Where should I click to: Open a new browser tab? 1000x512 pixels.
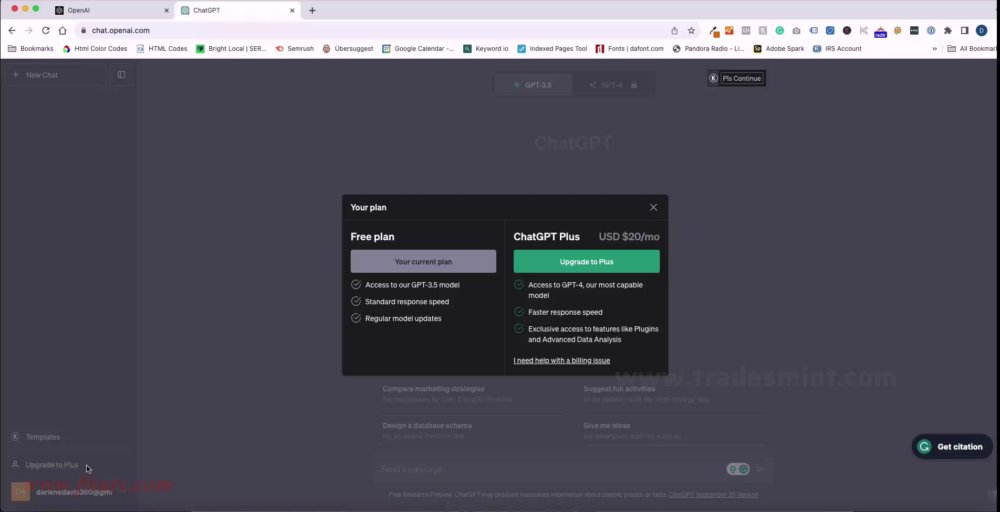click(x=312, y=10)
